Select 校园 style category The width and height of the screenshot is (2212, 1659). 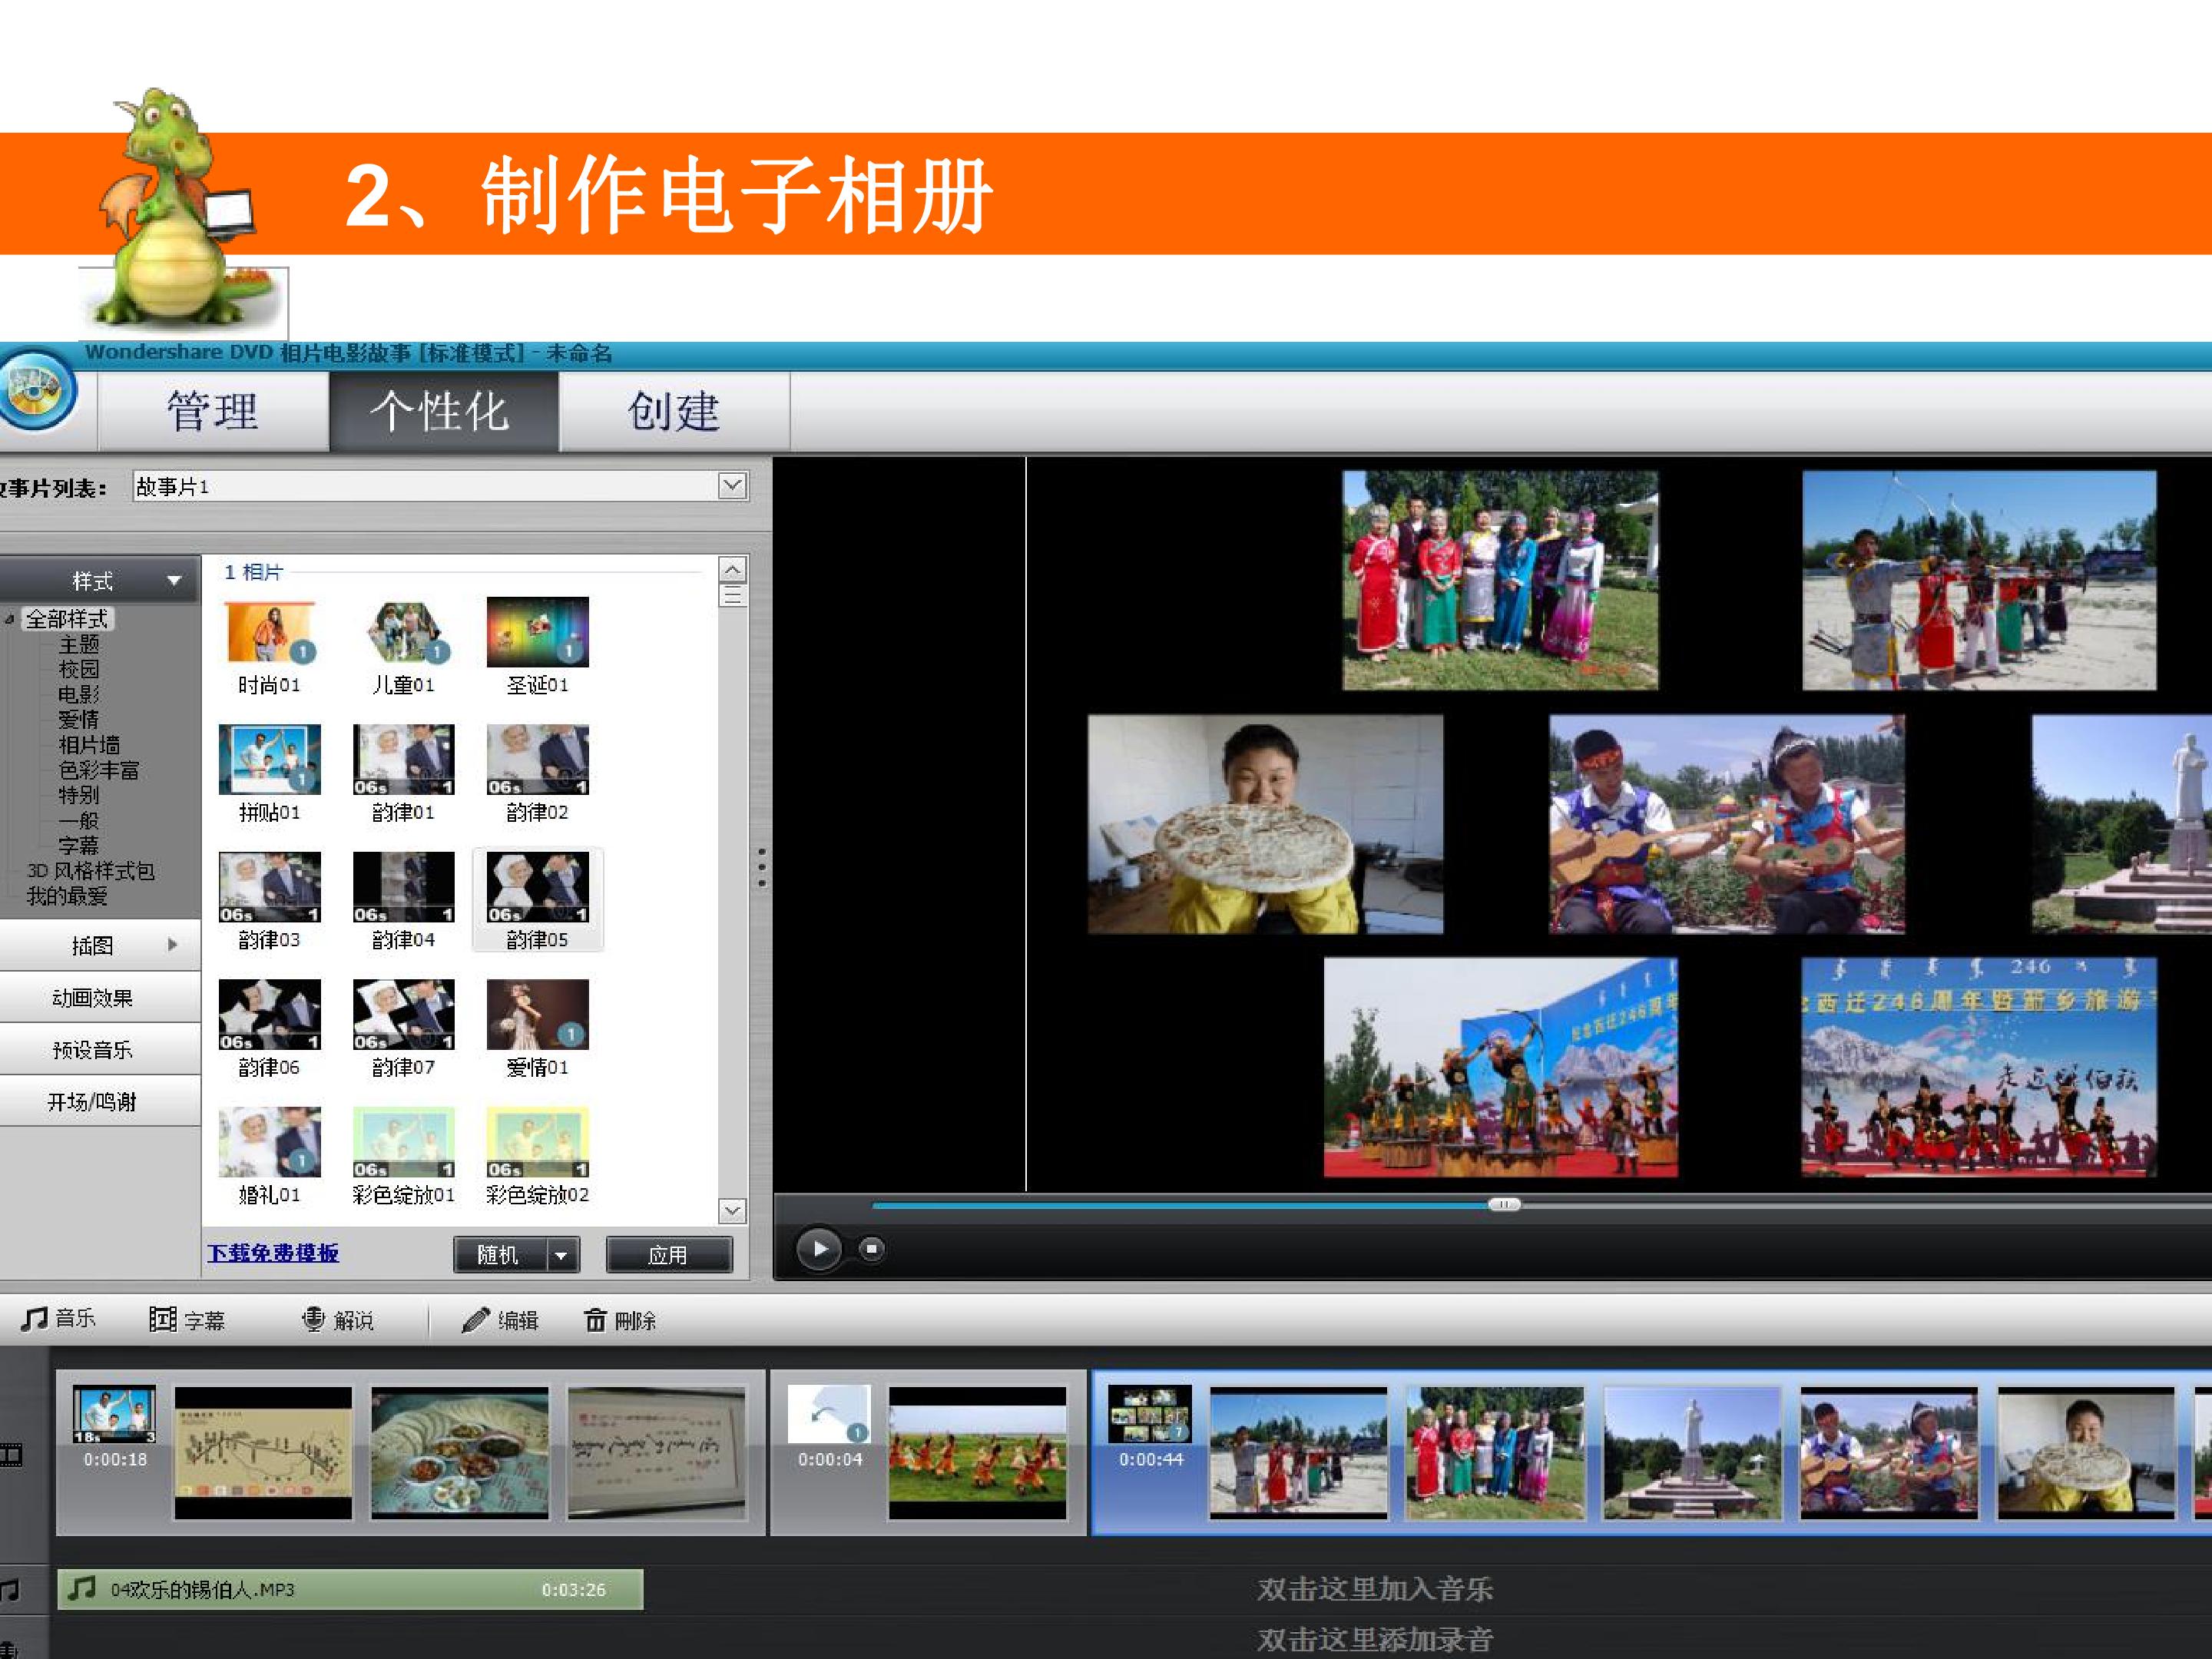(79, 670)
